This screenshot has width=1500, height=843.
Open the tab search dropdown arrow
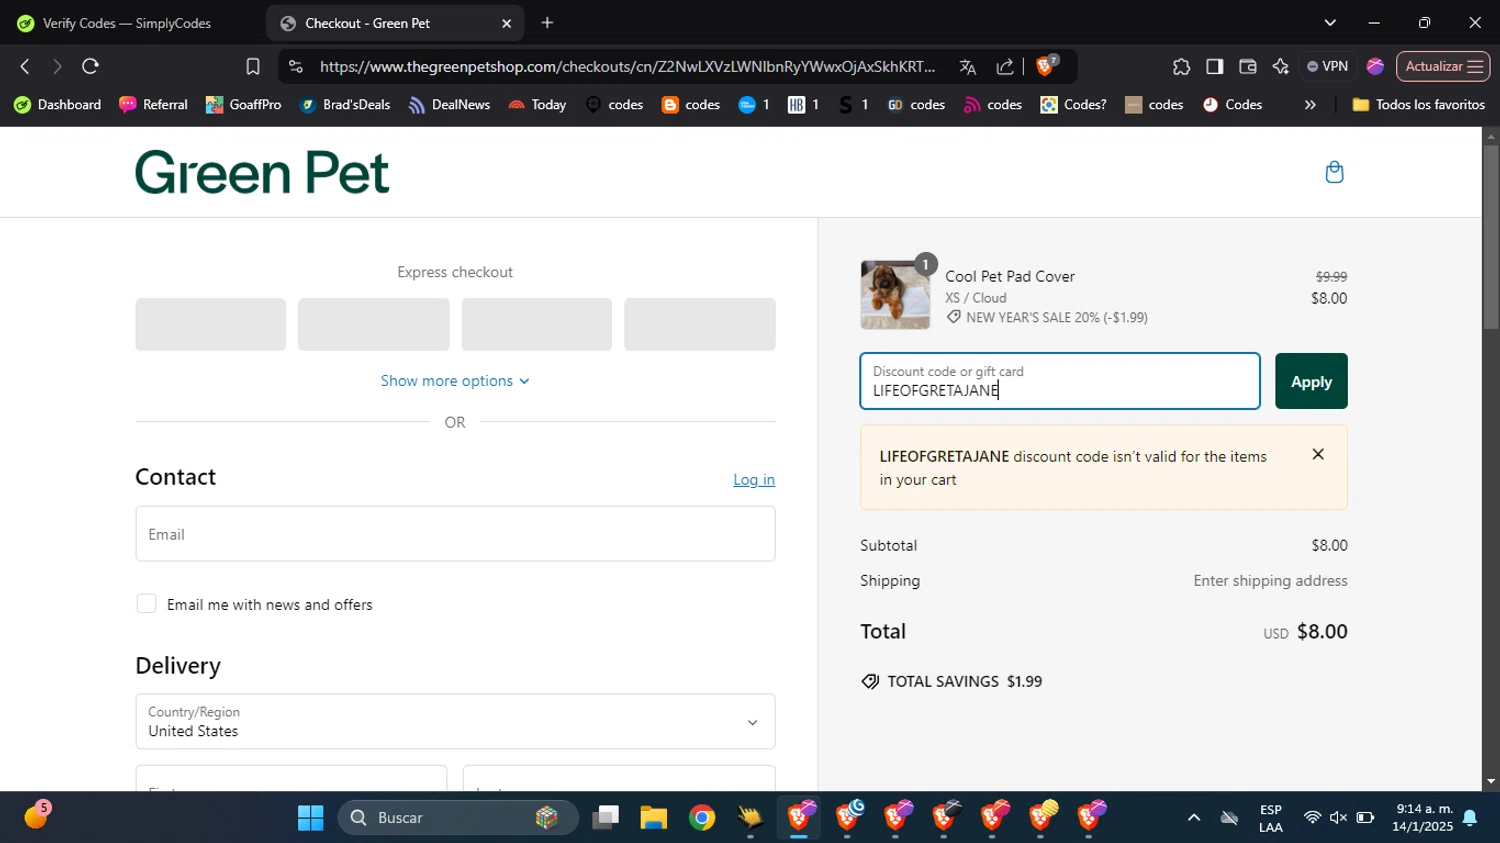click(1329, 23)
